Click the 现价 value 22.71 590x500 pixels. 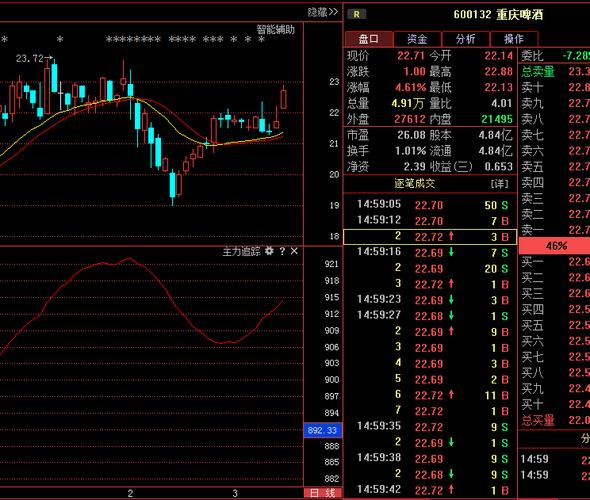click(411, 56)
